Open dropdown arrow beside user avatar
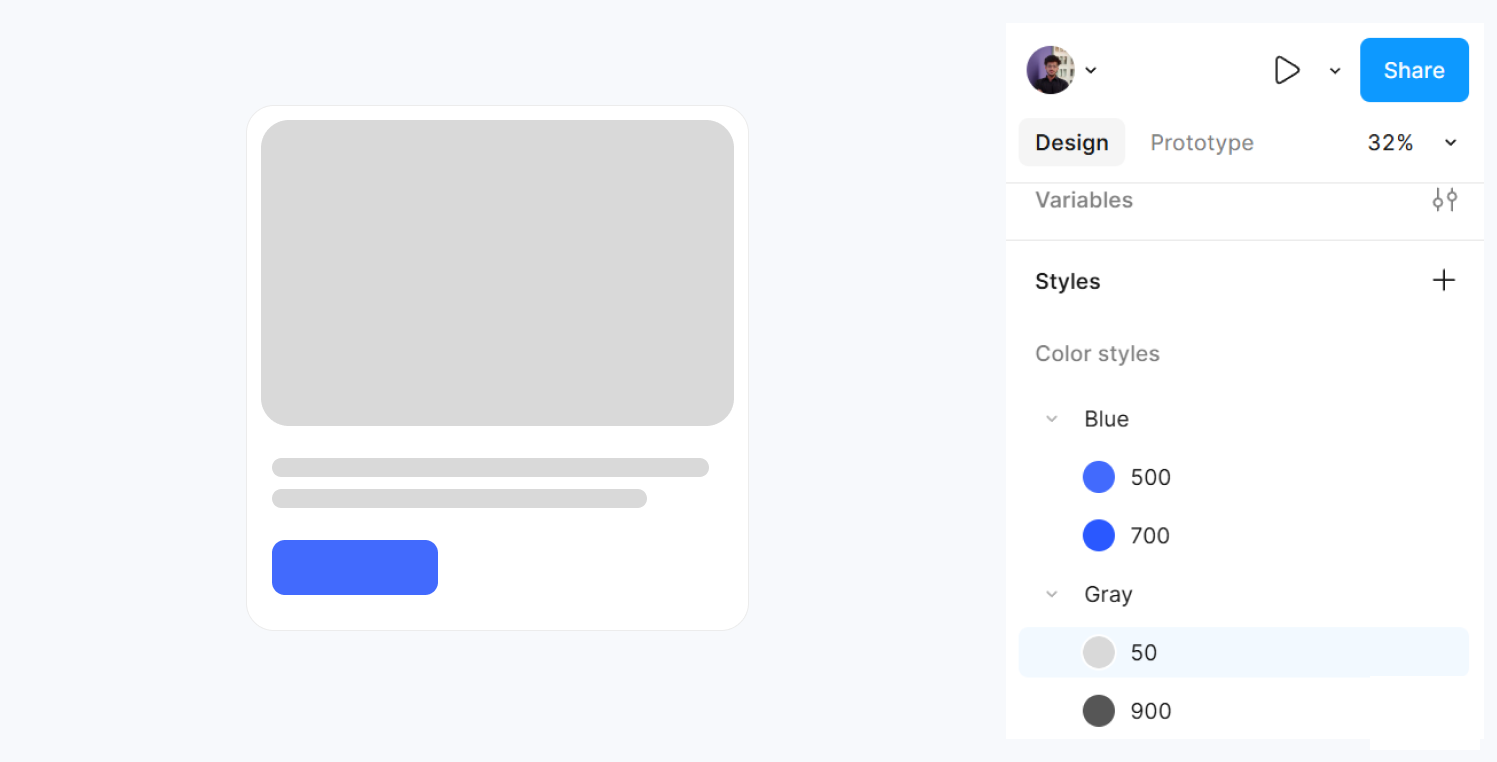Screen dimensions: 1497x762 1091,70
